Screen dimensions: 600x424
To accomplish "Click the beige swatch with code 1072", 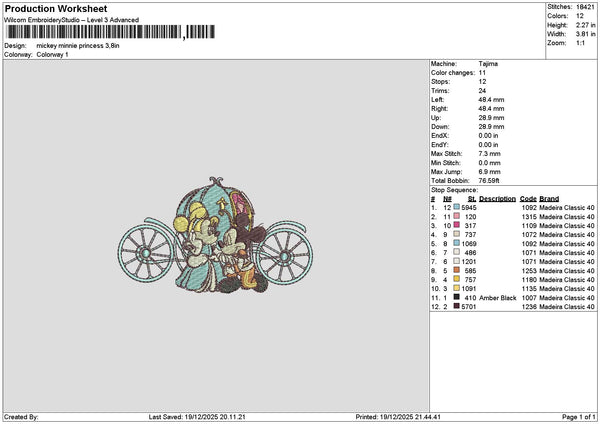I will 456,234.
